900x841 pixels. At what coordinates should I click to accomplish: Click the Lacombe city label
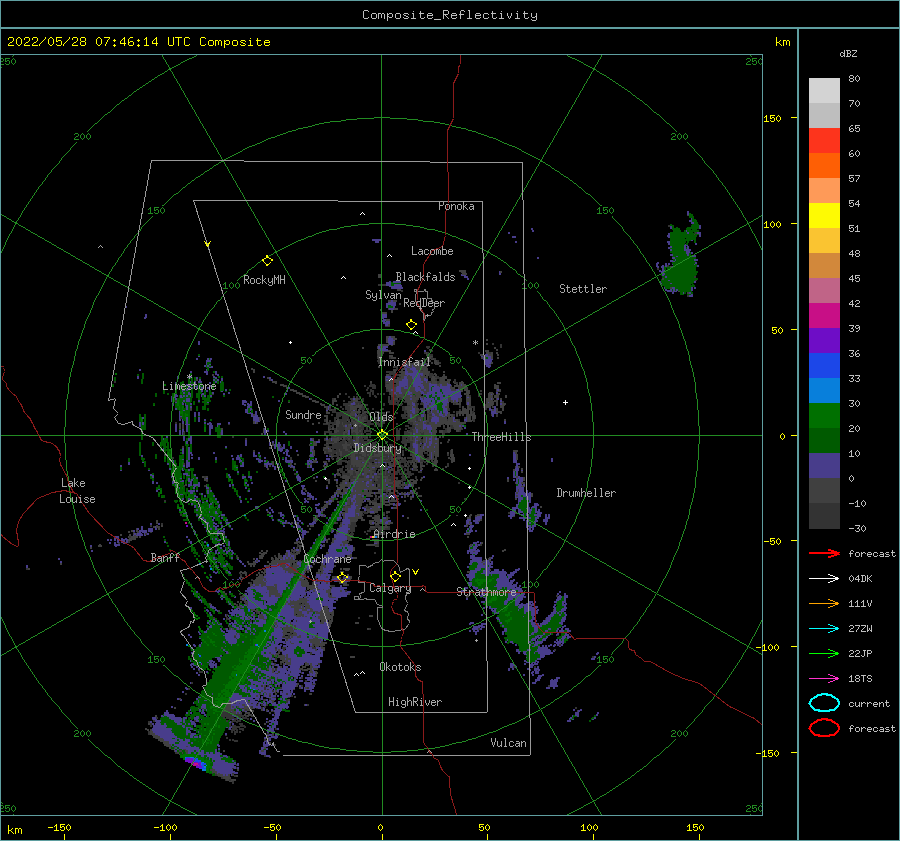click(432, 251)
